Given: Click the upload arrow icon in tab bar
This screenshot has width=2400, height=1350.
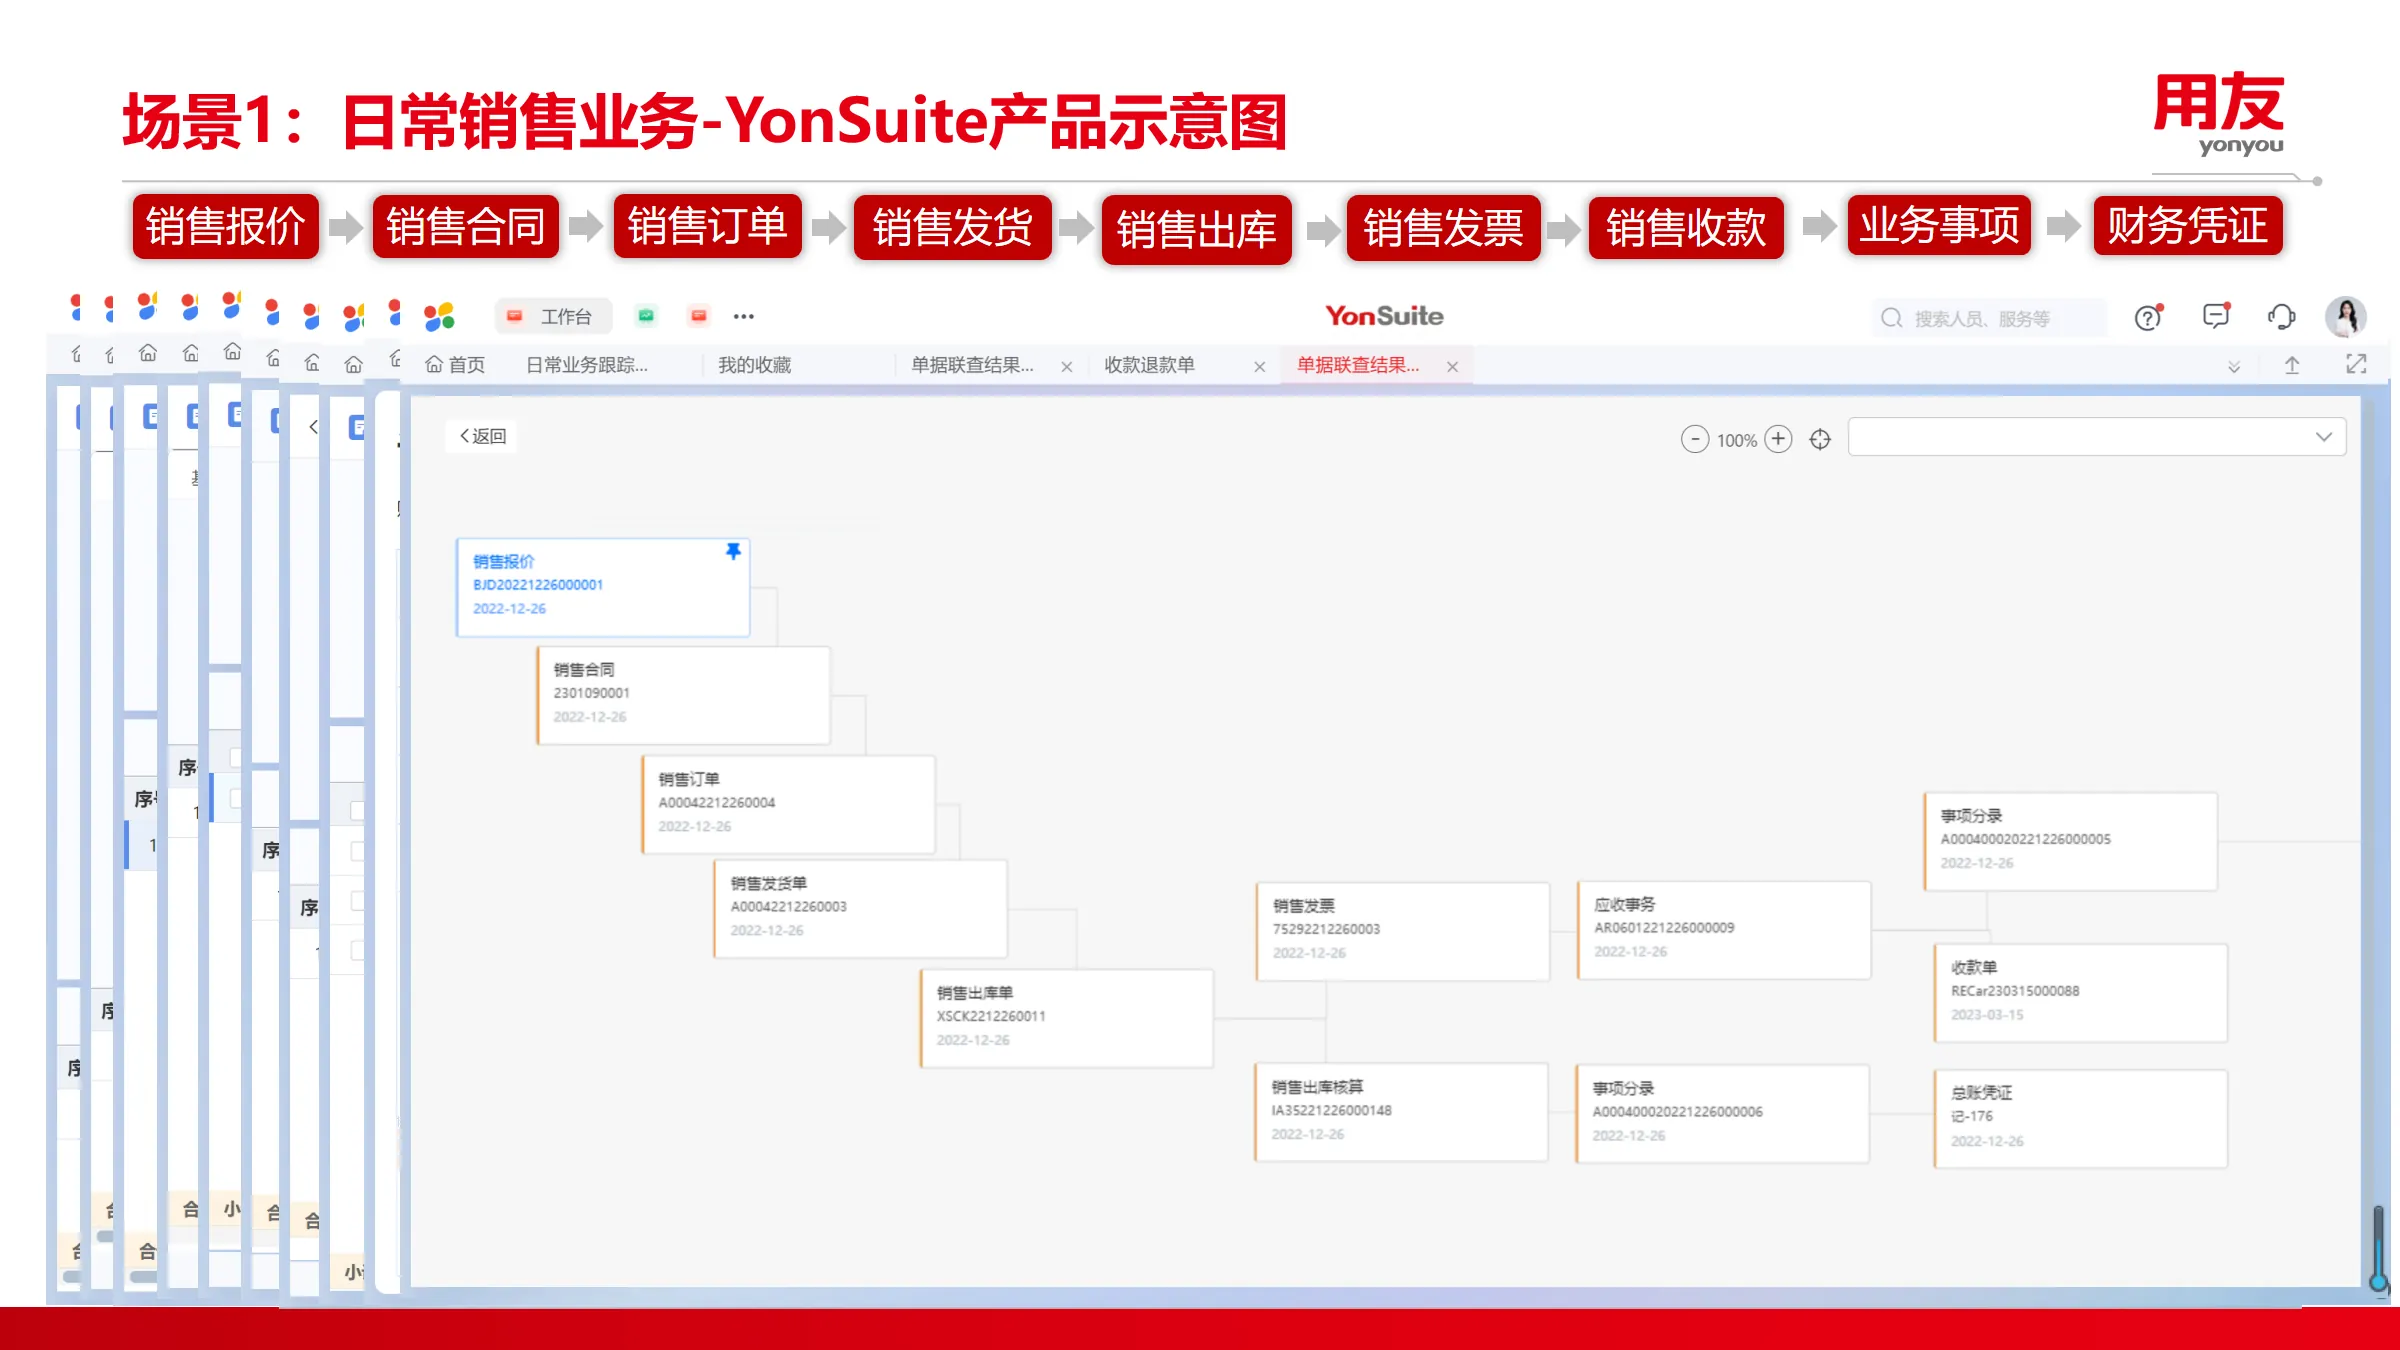Looking at the screenshot, I should 2292,365.
